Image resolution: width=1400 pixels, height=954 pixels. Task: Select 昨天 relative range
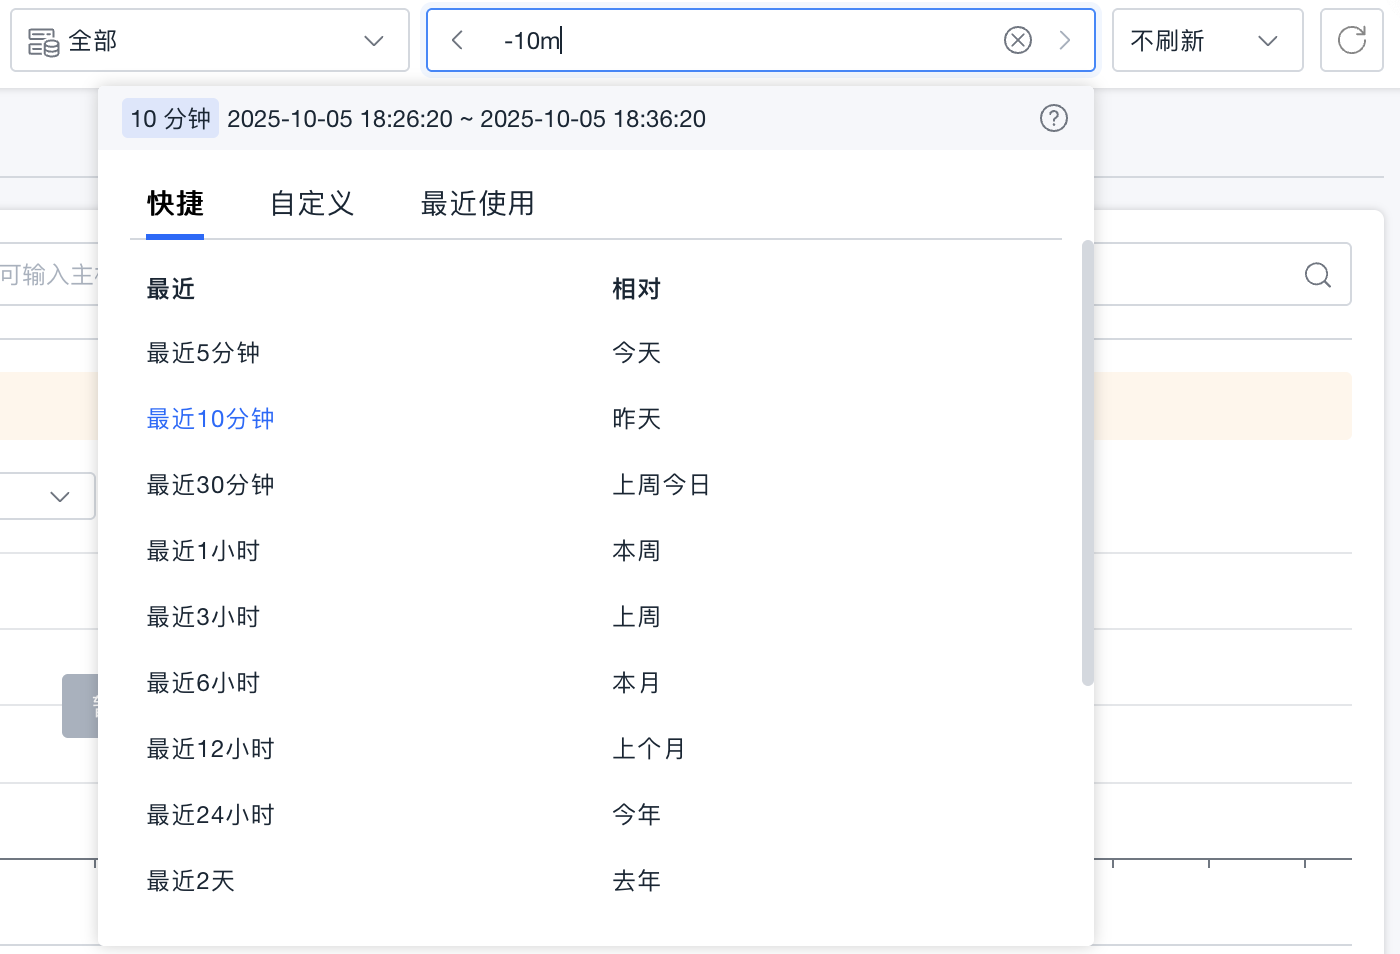click(x=636, y=419)
